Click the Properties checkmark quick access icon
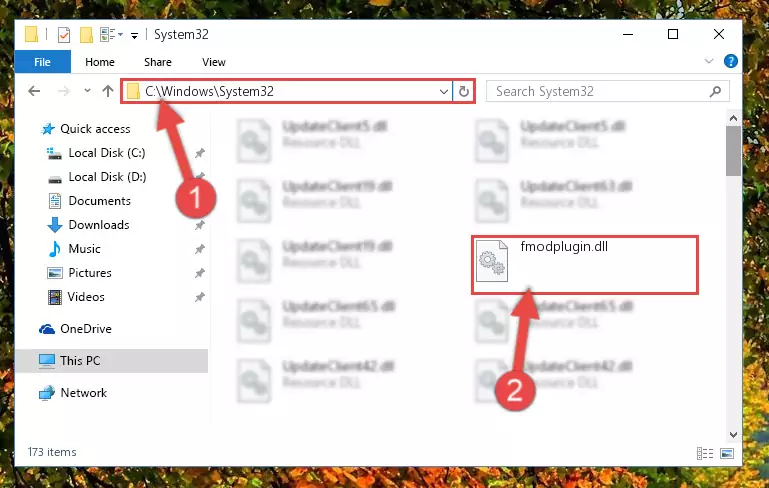This screenshot has height=488, width=769. (x=64, y=35)
